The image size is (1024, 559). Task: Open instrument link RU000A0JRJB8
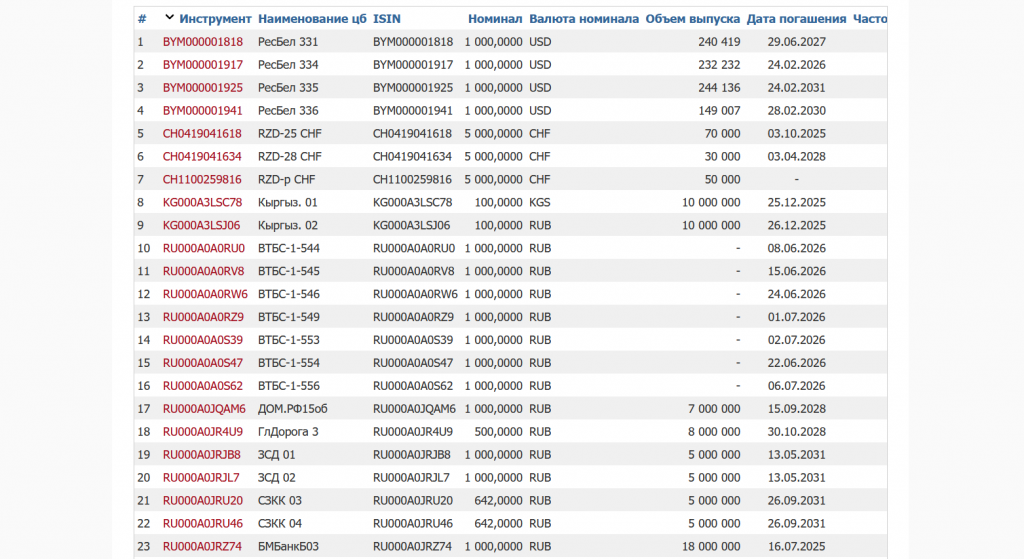[x=202, y=455]
